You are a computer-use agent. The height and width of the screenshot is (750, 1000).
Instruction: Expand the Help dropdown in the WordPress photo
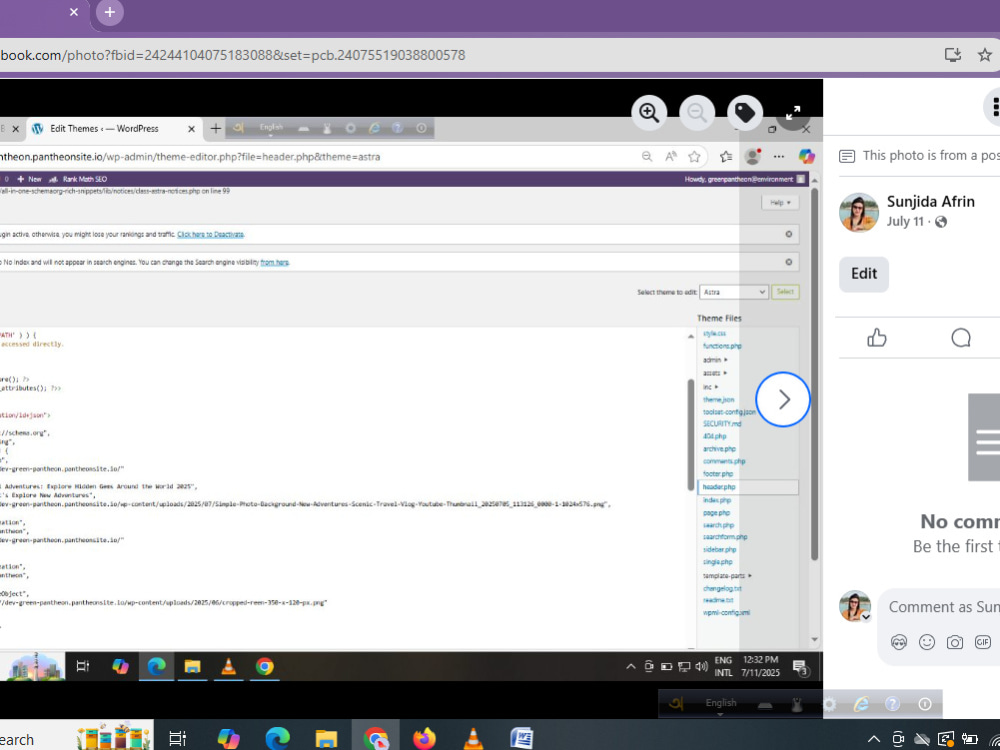click(x=780, y=202)
